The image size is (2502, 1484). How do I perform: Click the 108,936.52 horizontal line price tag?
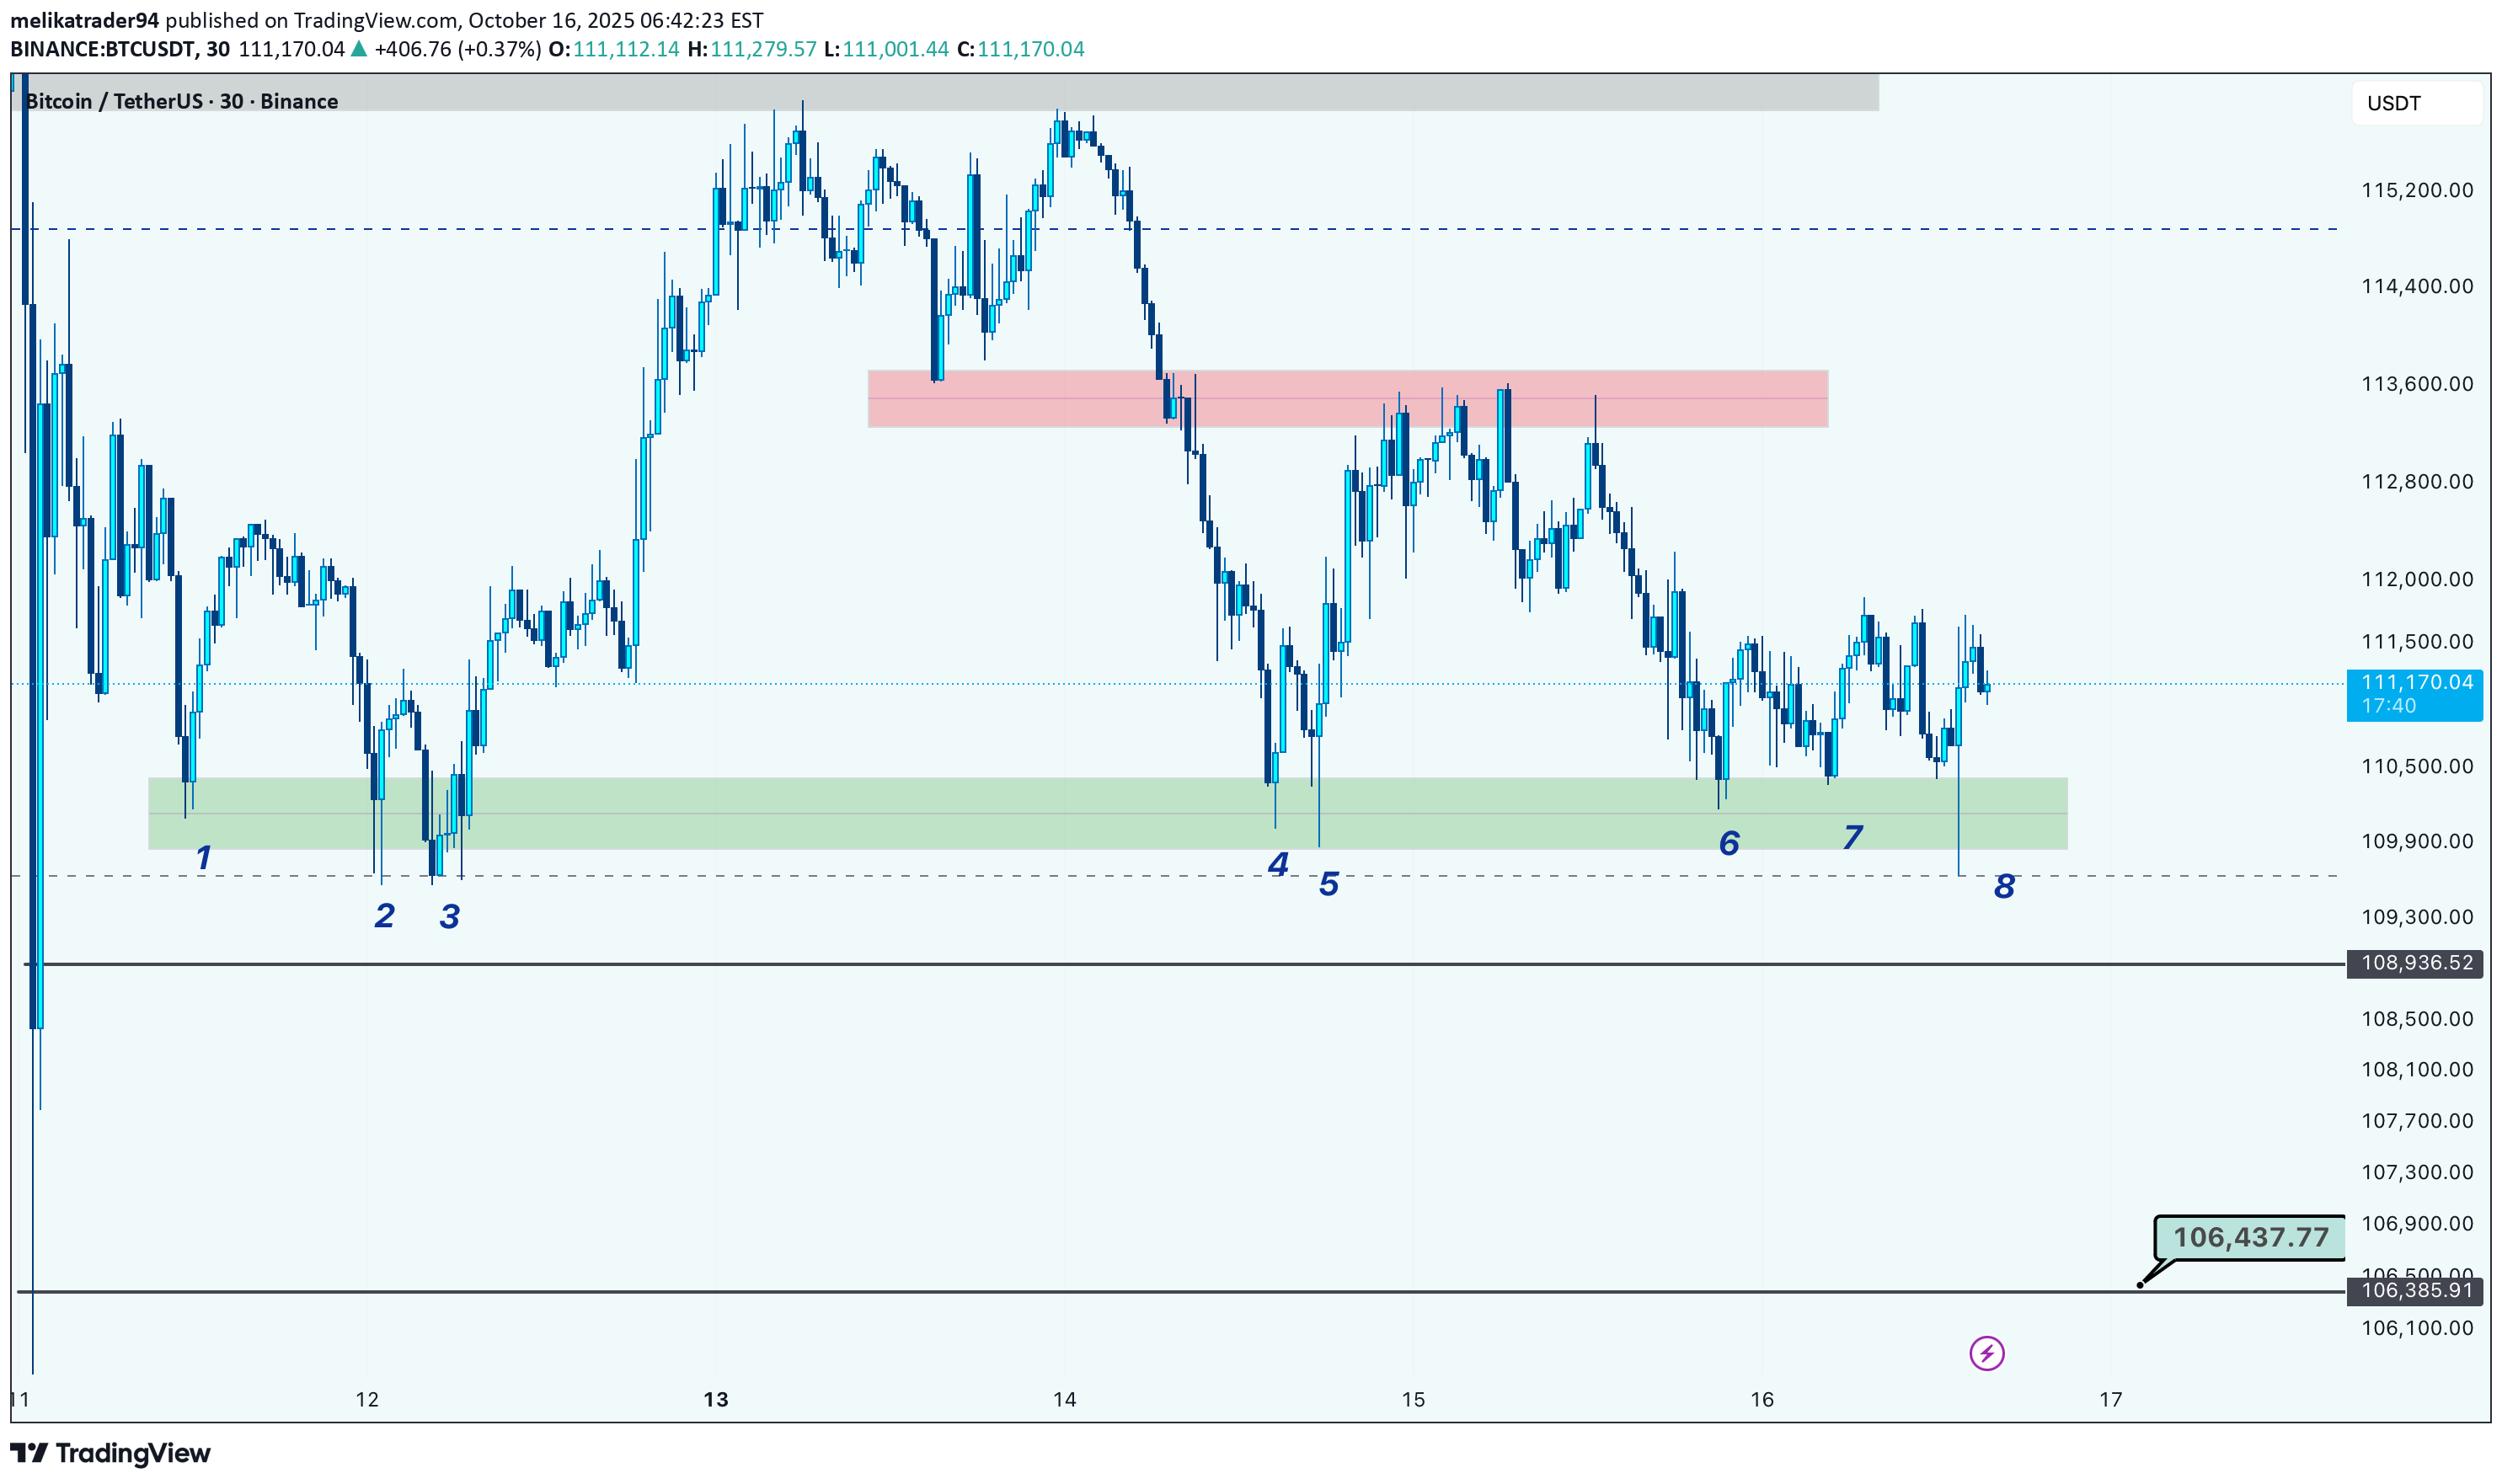tap(2415, 963)
